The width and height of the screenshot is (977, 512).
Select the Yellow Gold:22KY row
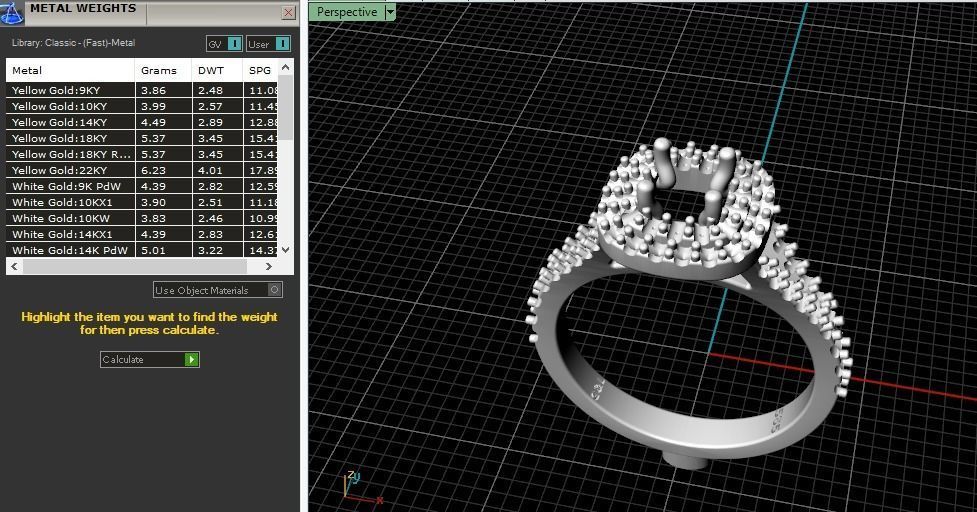click(x=142, y=171)
